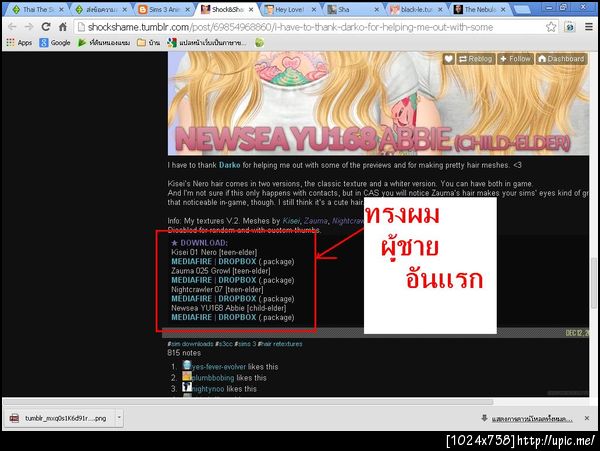Open the Chrome hamburger menu

pyautogui.click(x=589, y=27)
